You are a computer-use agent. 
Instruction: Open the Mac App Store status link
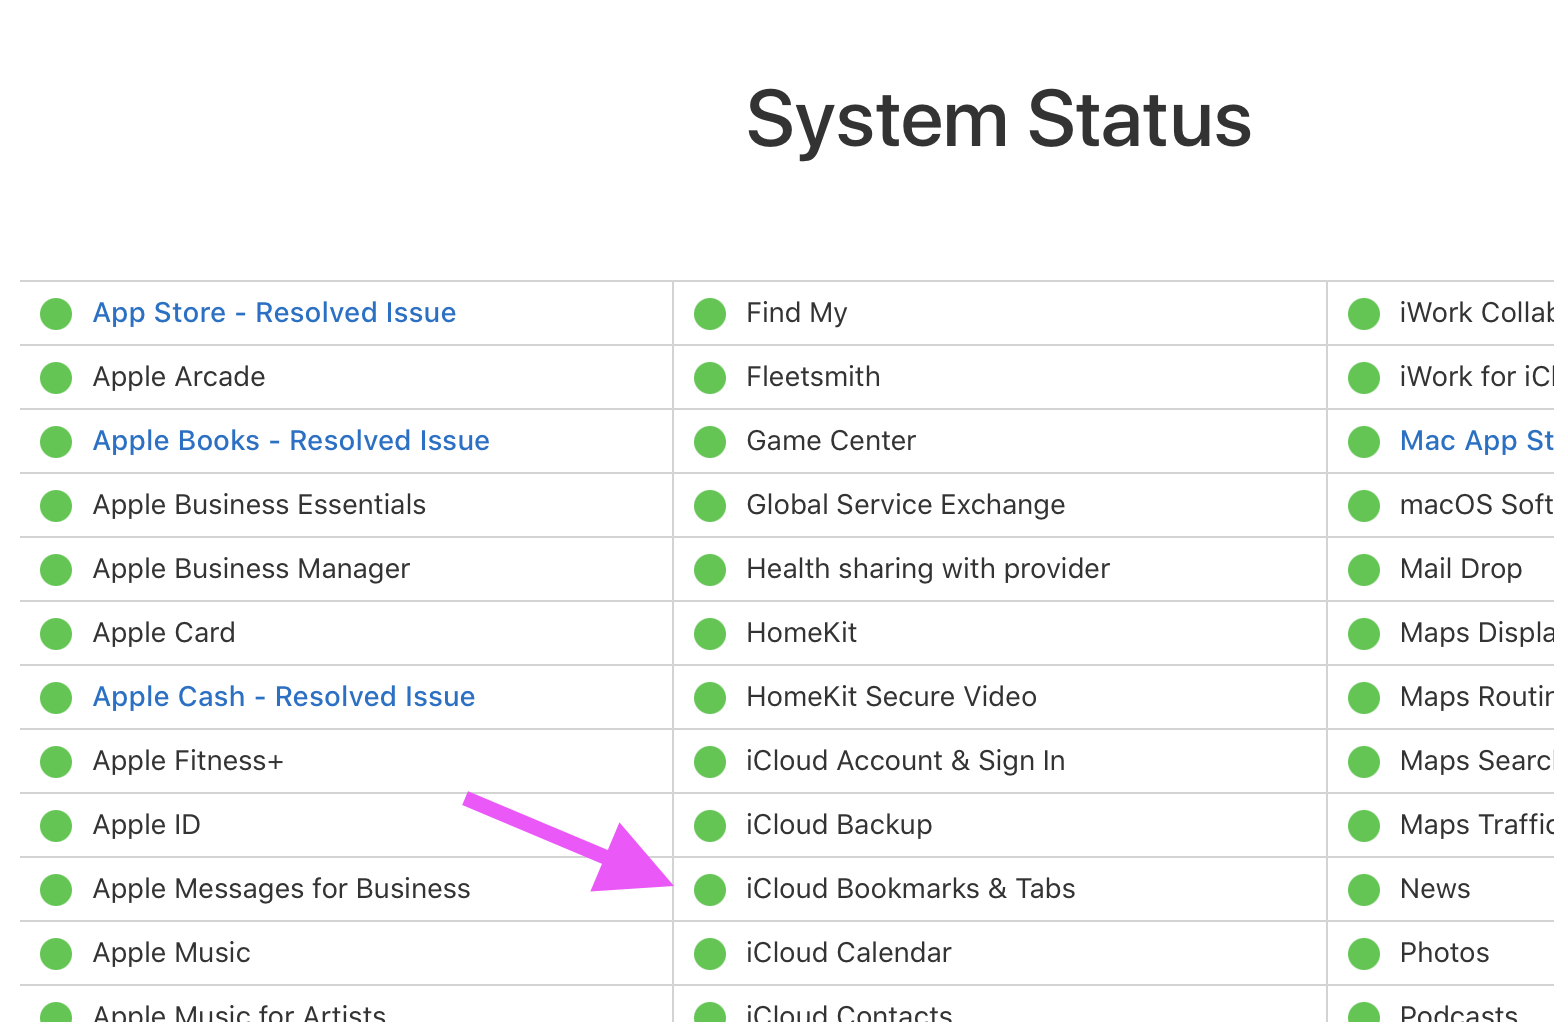coord(1476,441)
